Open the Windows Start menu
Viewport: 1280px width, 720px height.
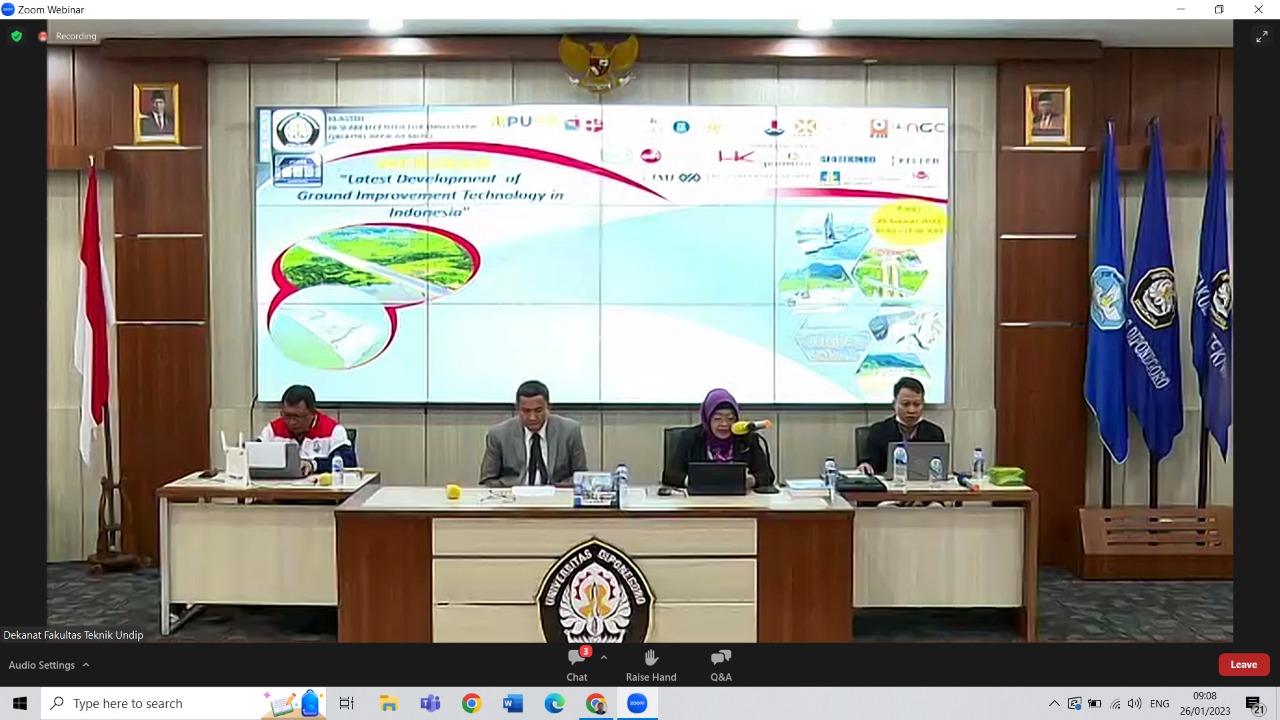20,703
